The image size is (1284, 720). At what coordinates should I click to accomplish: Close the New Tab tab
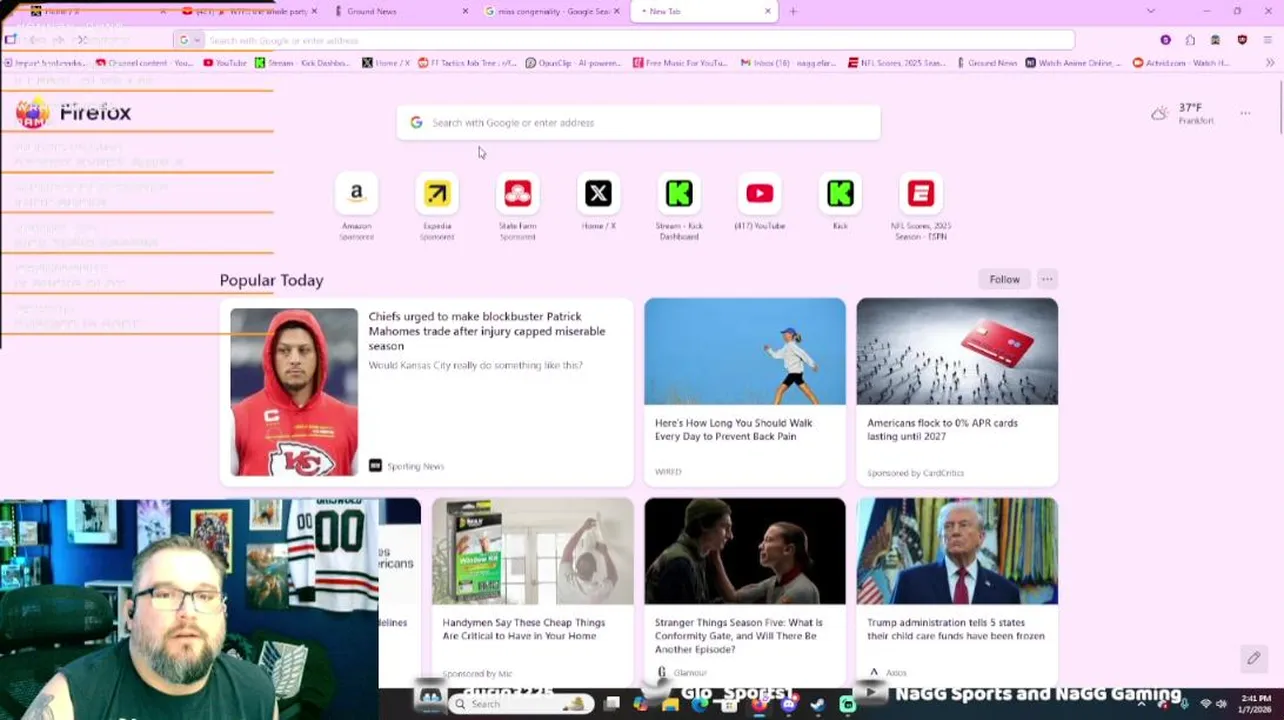point(768,11)
